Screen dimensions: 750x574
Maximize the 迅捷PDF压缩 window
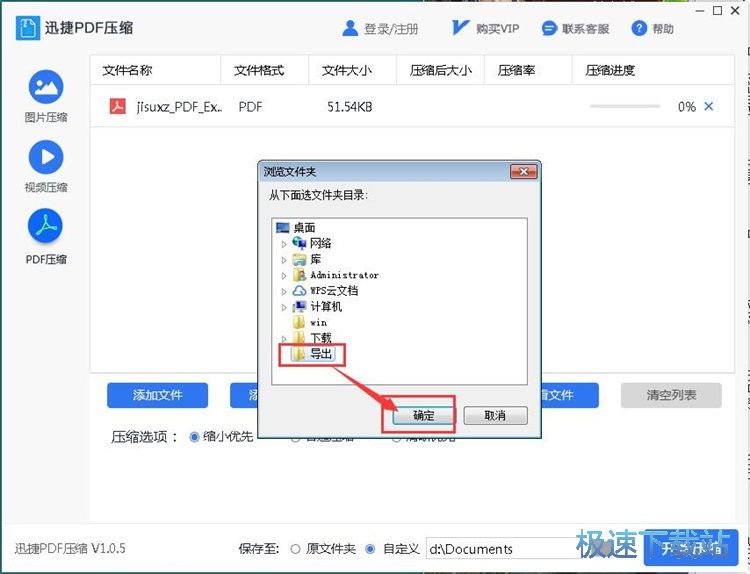click(x=717, y=11)
